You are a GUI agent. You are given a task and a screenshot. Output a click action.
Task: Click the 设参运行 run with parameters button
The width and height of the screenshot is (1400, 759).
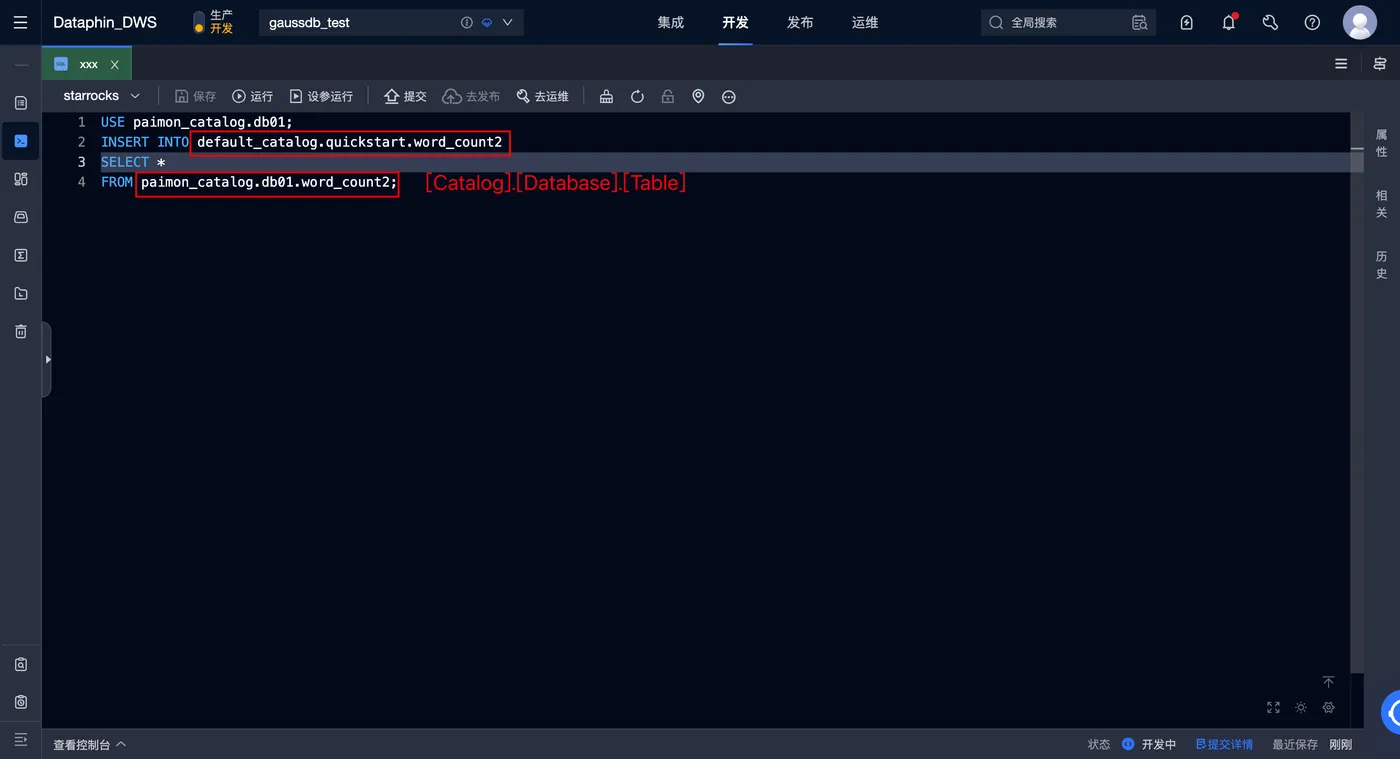coord(321,96)
